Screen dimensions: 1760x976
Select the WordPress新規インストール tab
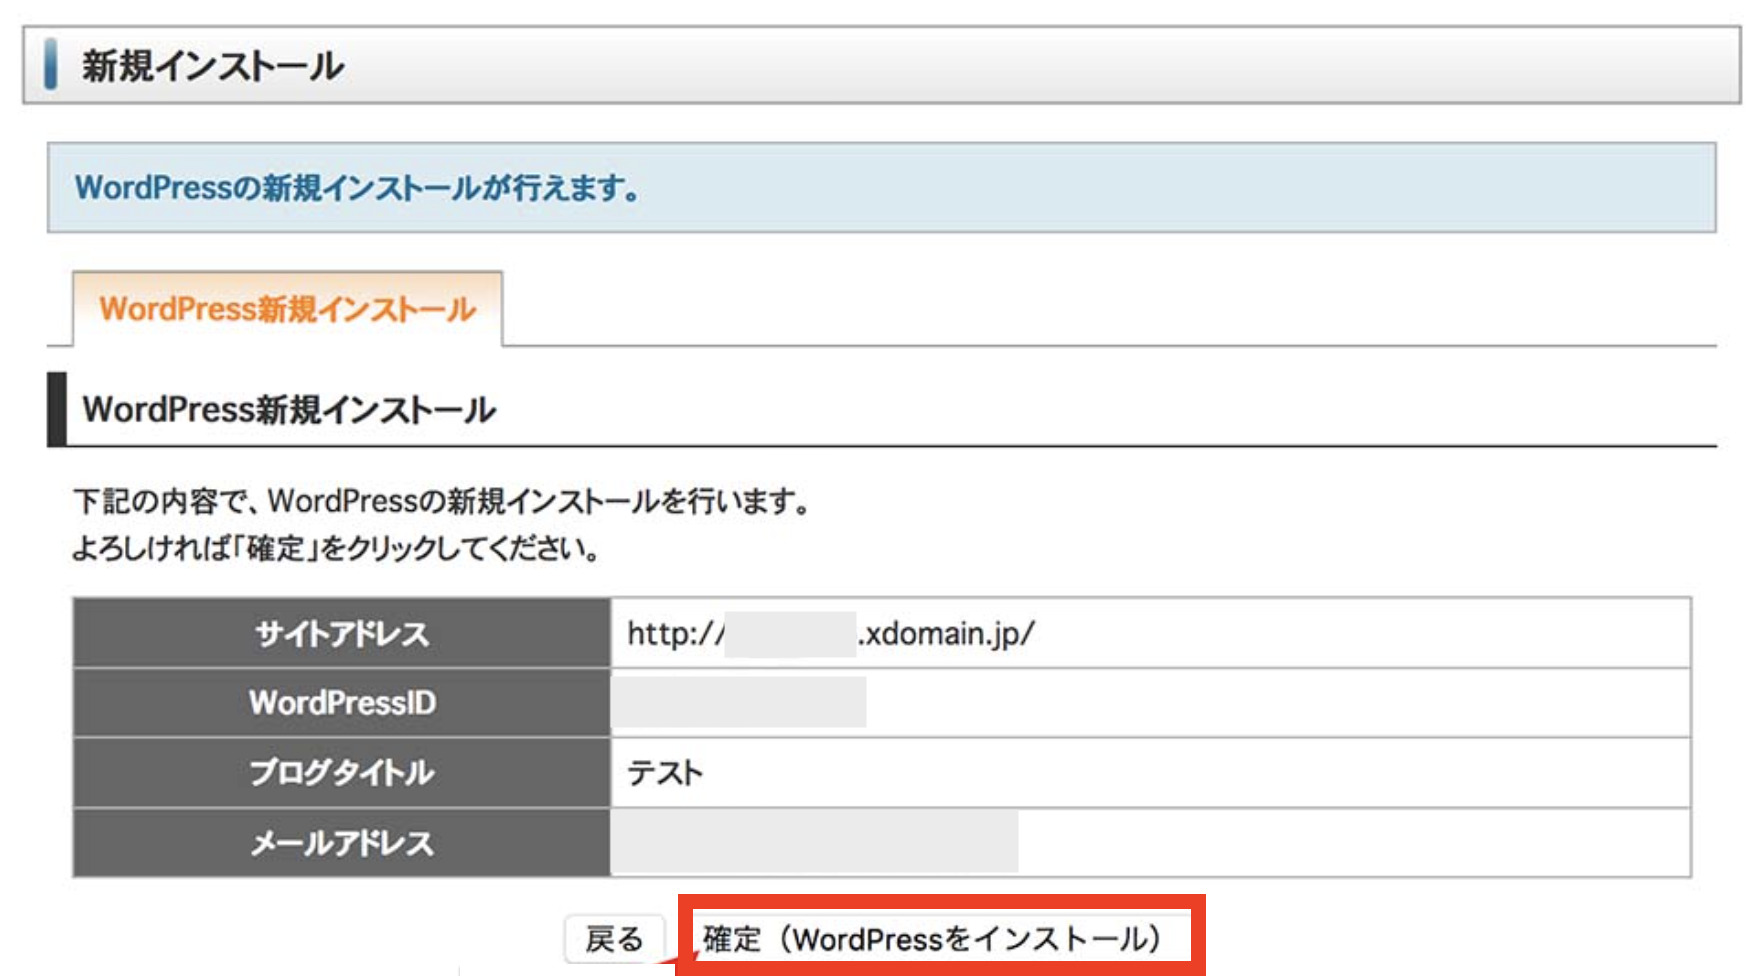[x=287, y=309]
